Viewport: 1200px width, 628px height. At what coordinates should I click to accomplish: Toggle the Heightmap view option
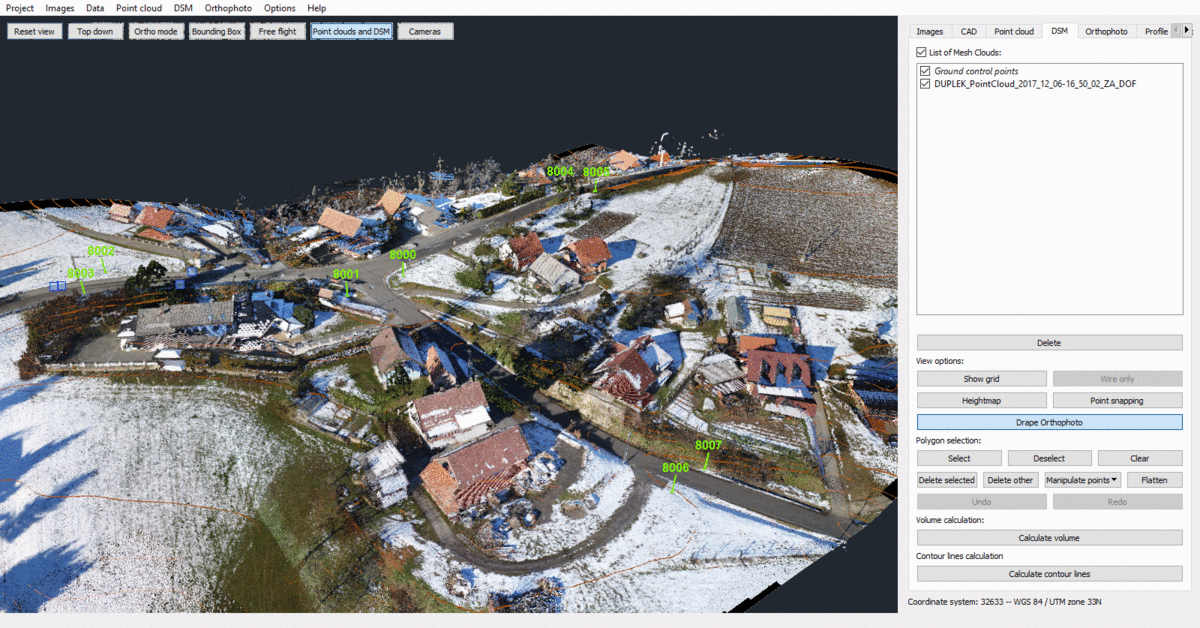point(981,400)
